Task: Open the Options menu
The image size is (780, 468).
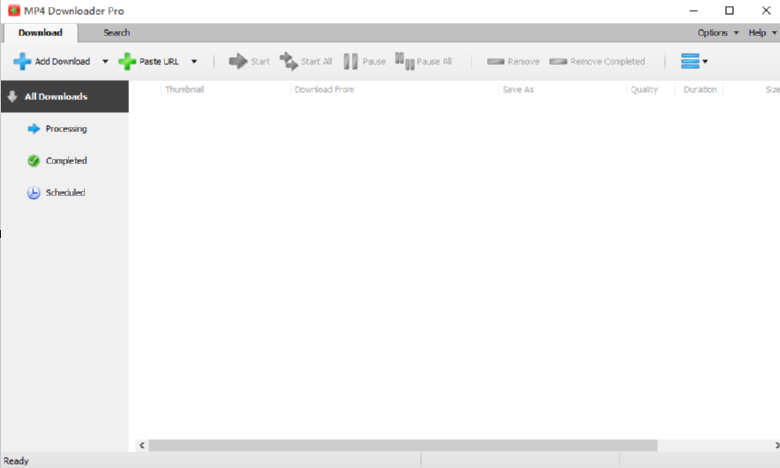Action: (x=718, y=33)
